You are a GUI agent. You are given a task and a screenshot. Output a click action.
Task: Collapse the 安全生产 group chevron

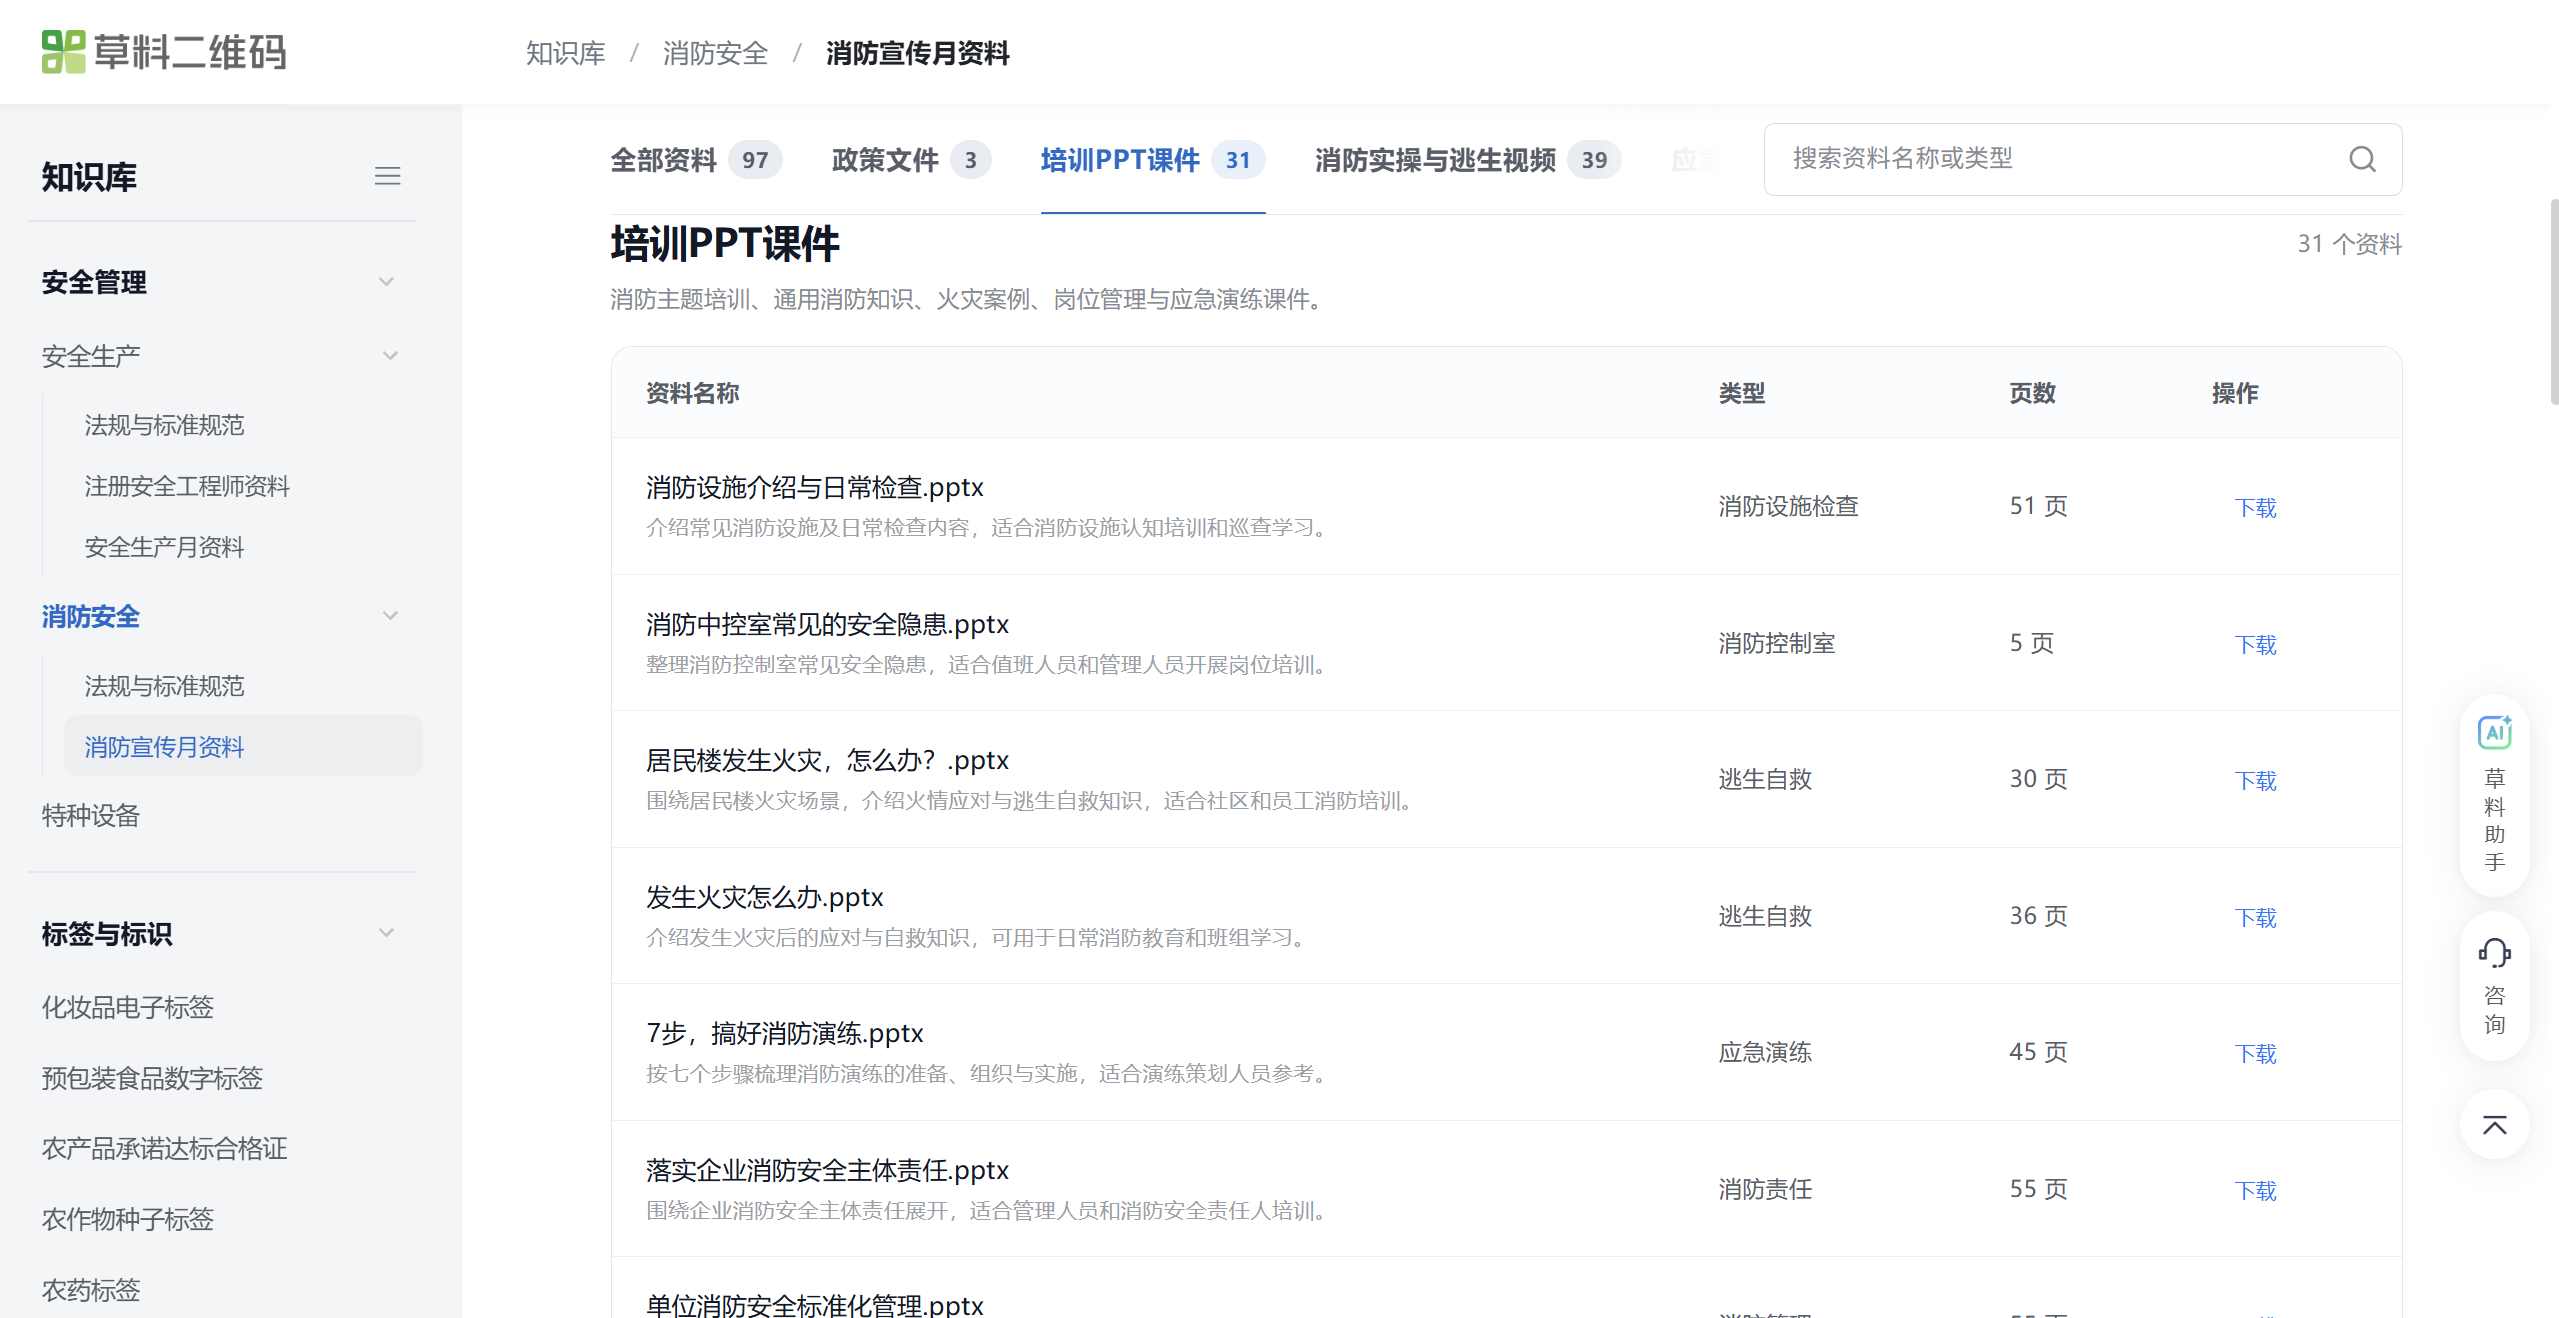[390, 356]
